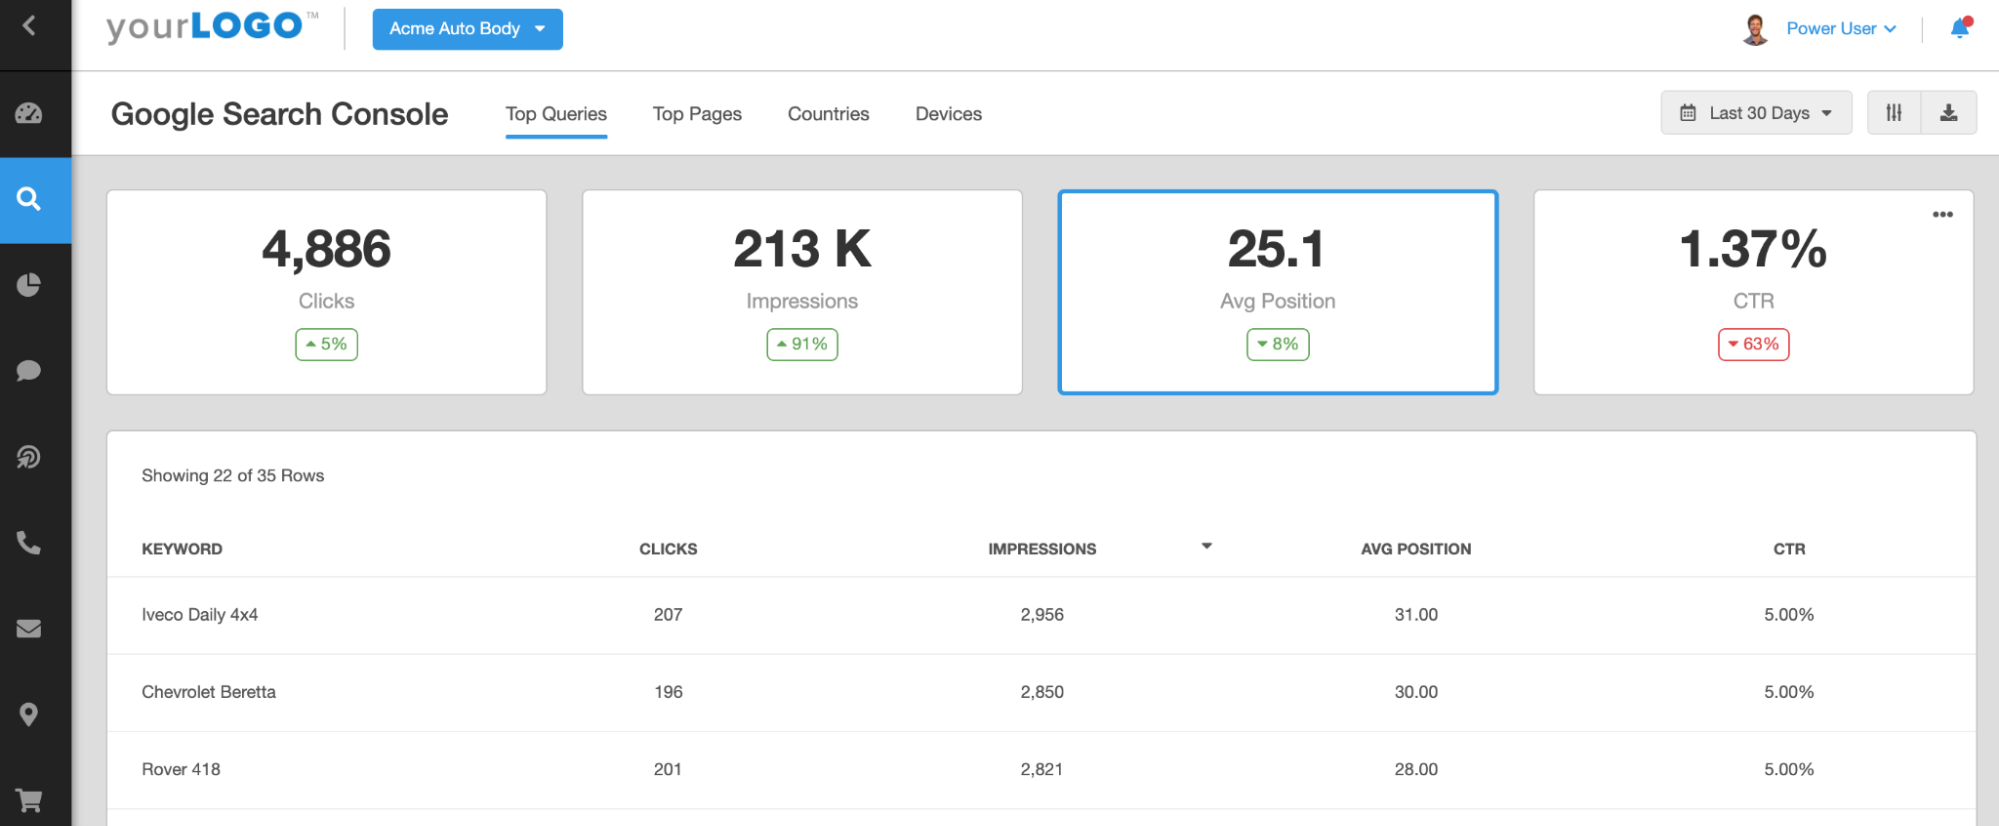Screen dimensions: 1999x826
Task: Select the 213 K Impressions stat card
Action: point(802,292)
